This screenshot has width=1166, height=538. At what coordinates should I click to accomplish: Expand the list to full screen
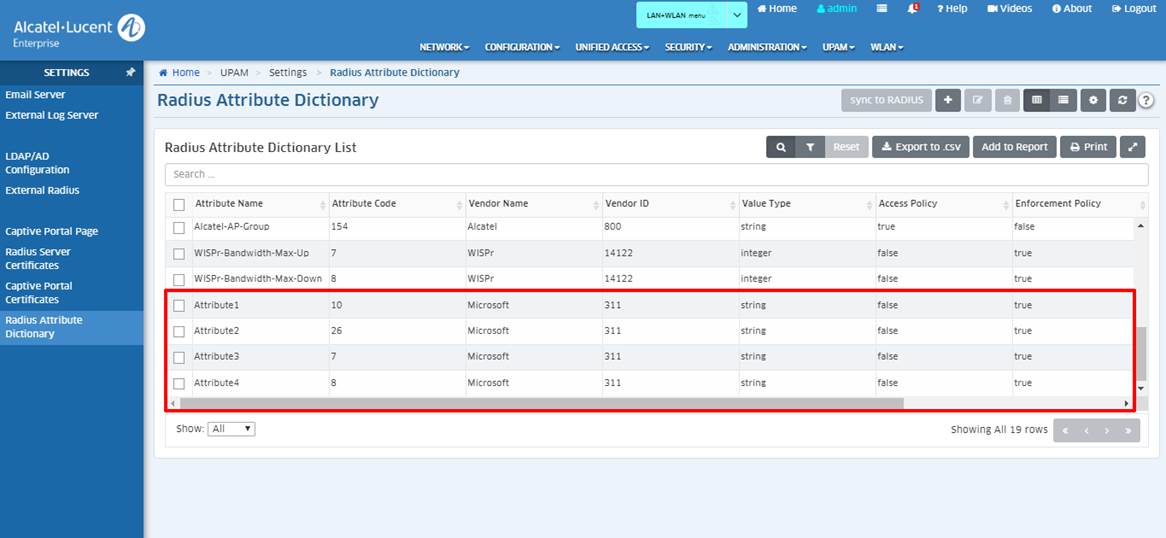pyautogui.click(x=1132, y=147)
